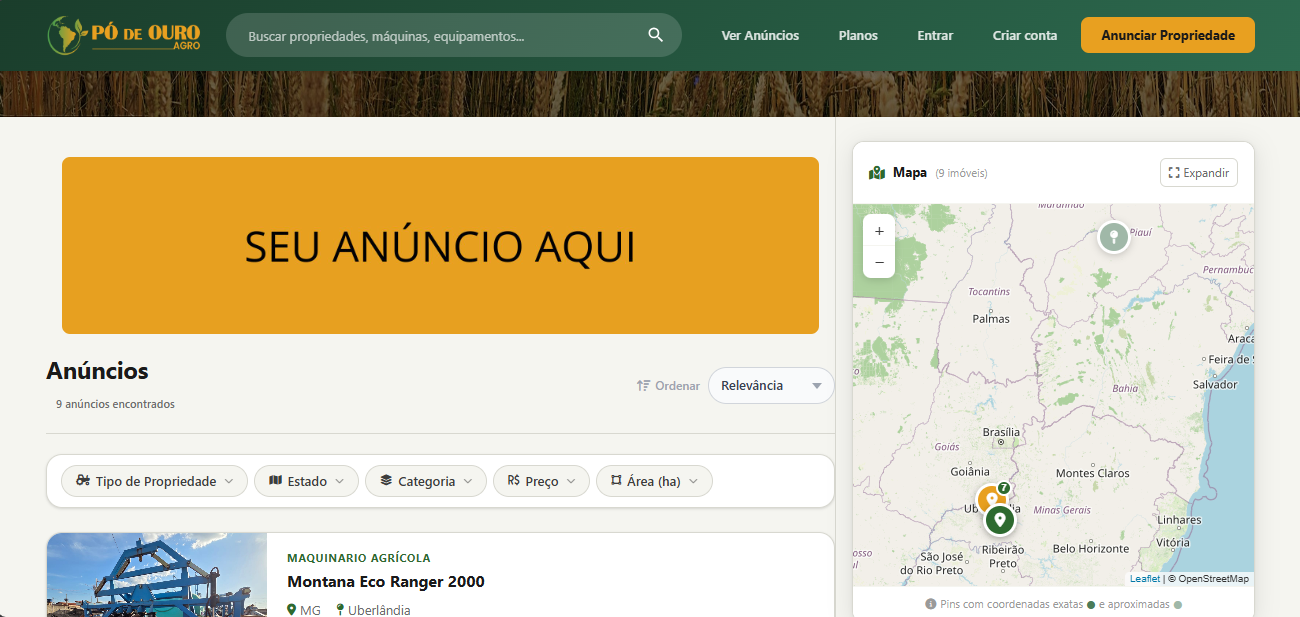Zoom out the map with minus button
The height and width of the screenshot is (617, 1300).
click(879, 262)
